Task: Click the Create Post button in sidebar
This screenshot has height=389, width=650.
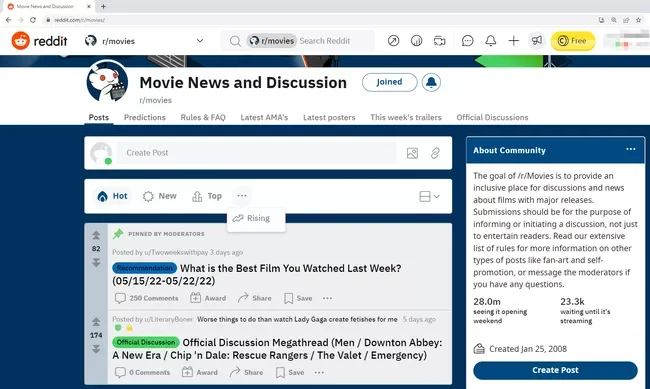Action: pos(555,370)
